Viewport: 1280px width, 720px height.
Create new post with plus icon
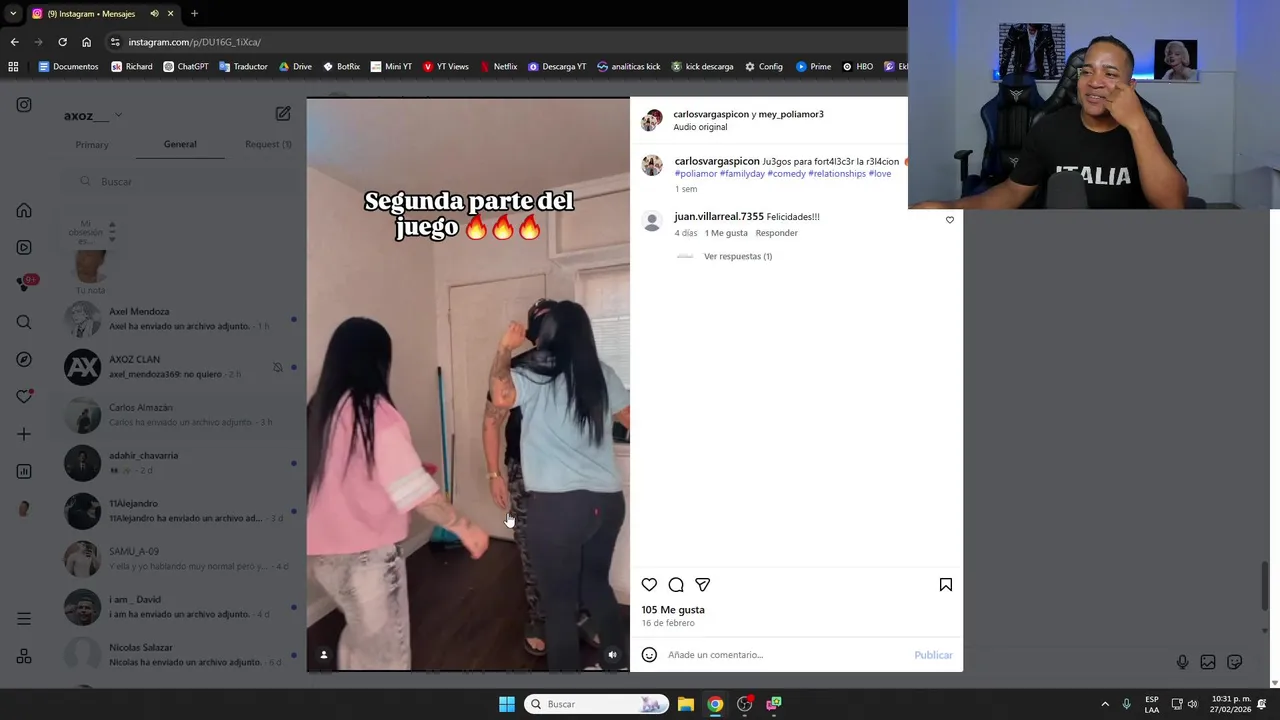pyautogui.click(x=24, y=434)
